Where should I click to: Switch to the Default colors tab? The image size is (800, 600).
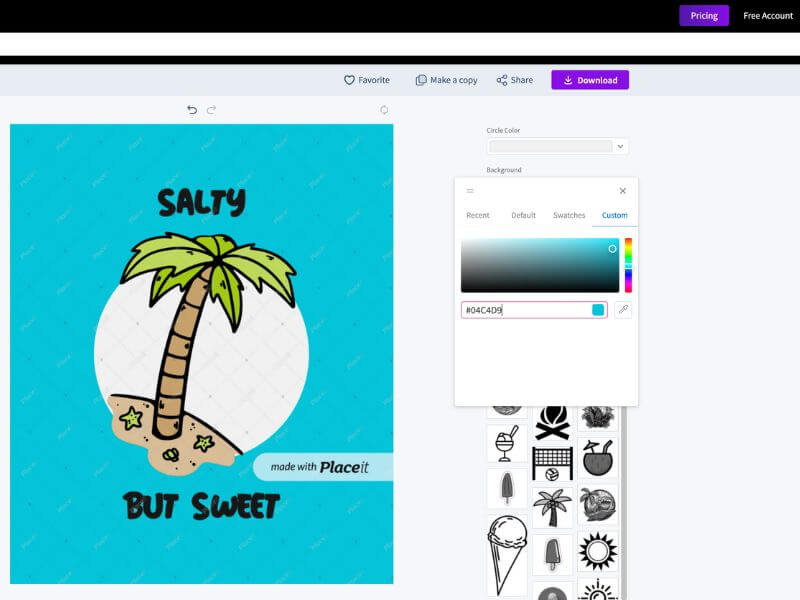523,215
